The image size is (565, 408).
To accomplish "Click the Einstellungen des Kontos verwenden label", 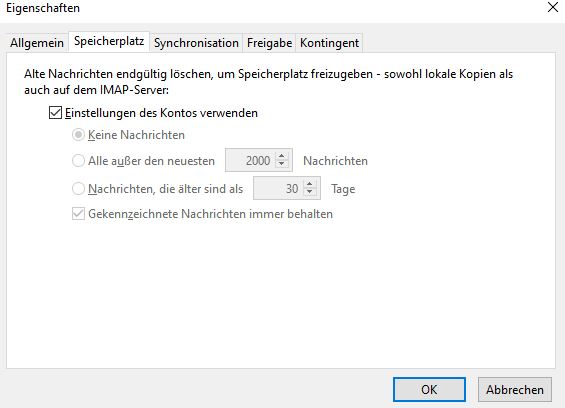I will [161, 113].
